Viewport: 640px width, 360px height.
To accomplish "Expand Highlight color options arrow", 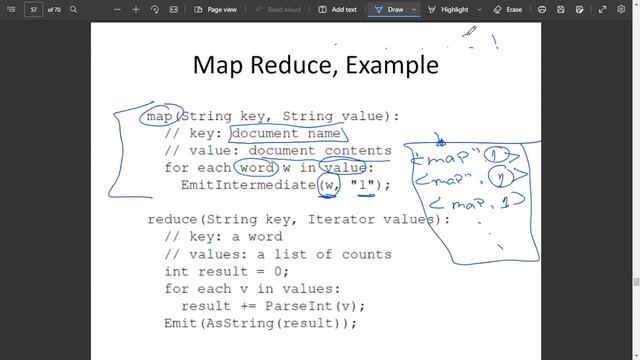I will coord(479,9).
